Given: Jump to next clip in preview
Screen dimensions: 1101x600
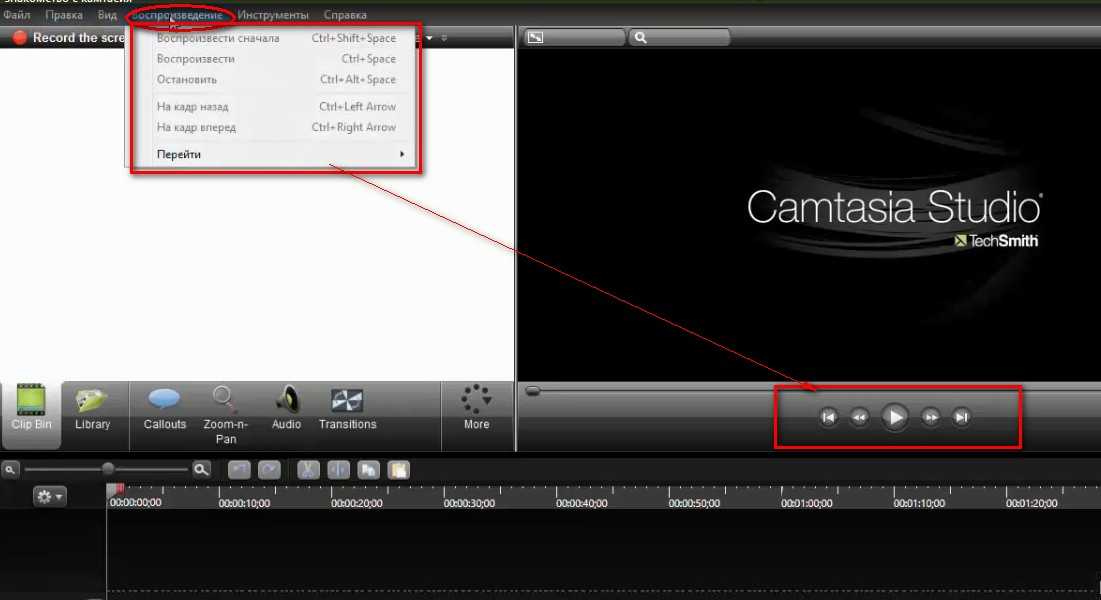Looking at the screenshot, I should tap(961, 418).
